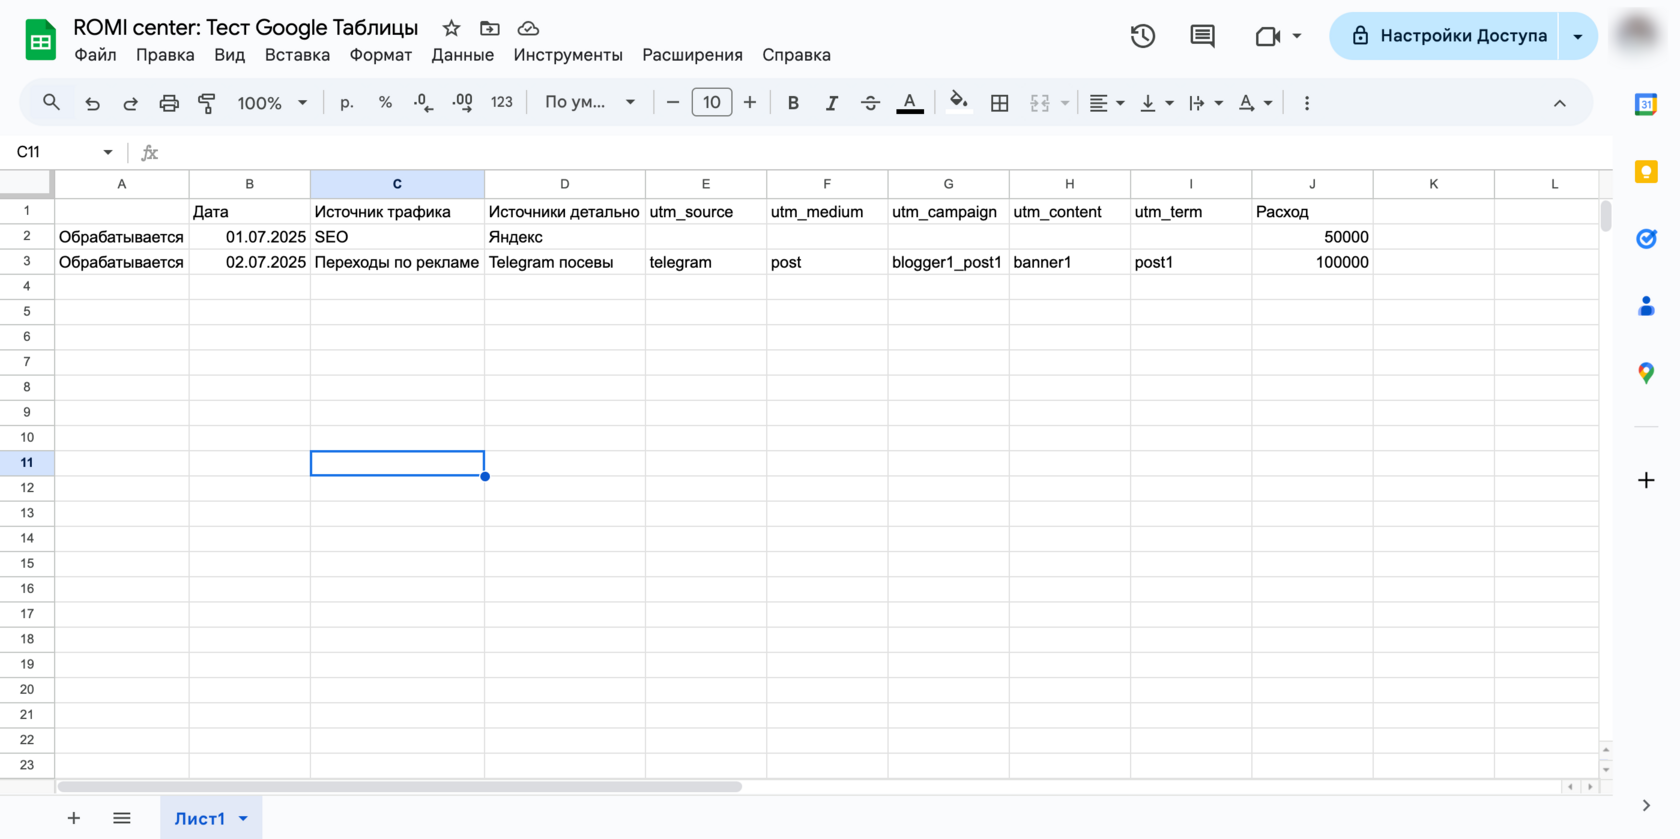Screen dimensions: 1680x839
Task: Click the Настройки Доступа button
Action: tap(1443, 36)
